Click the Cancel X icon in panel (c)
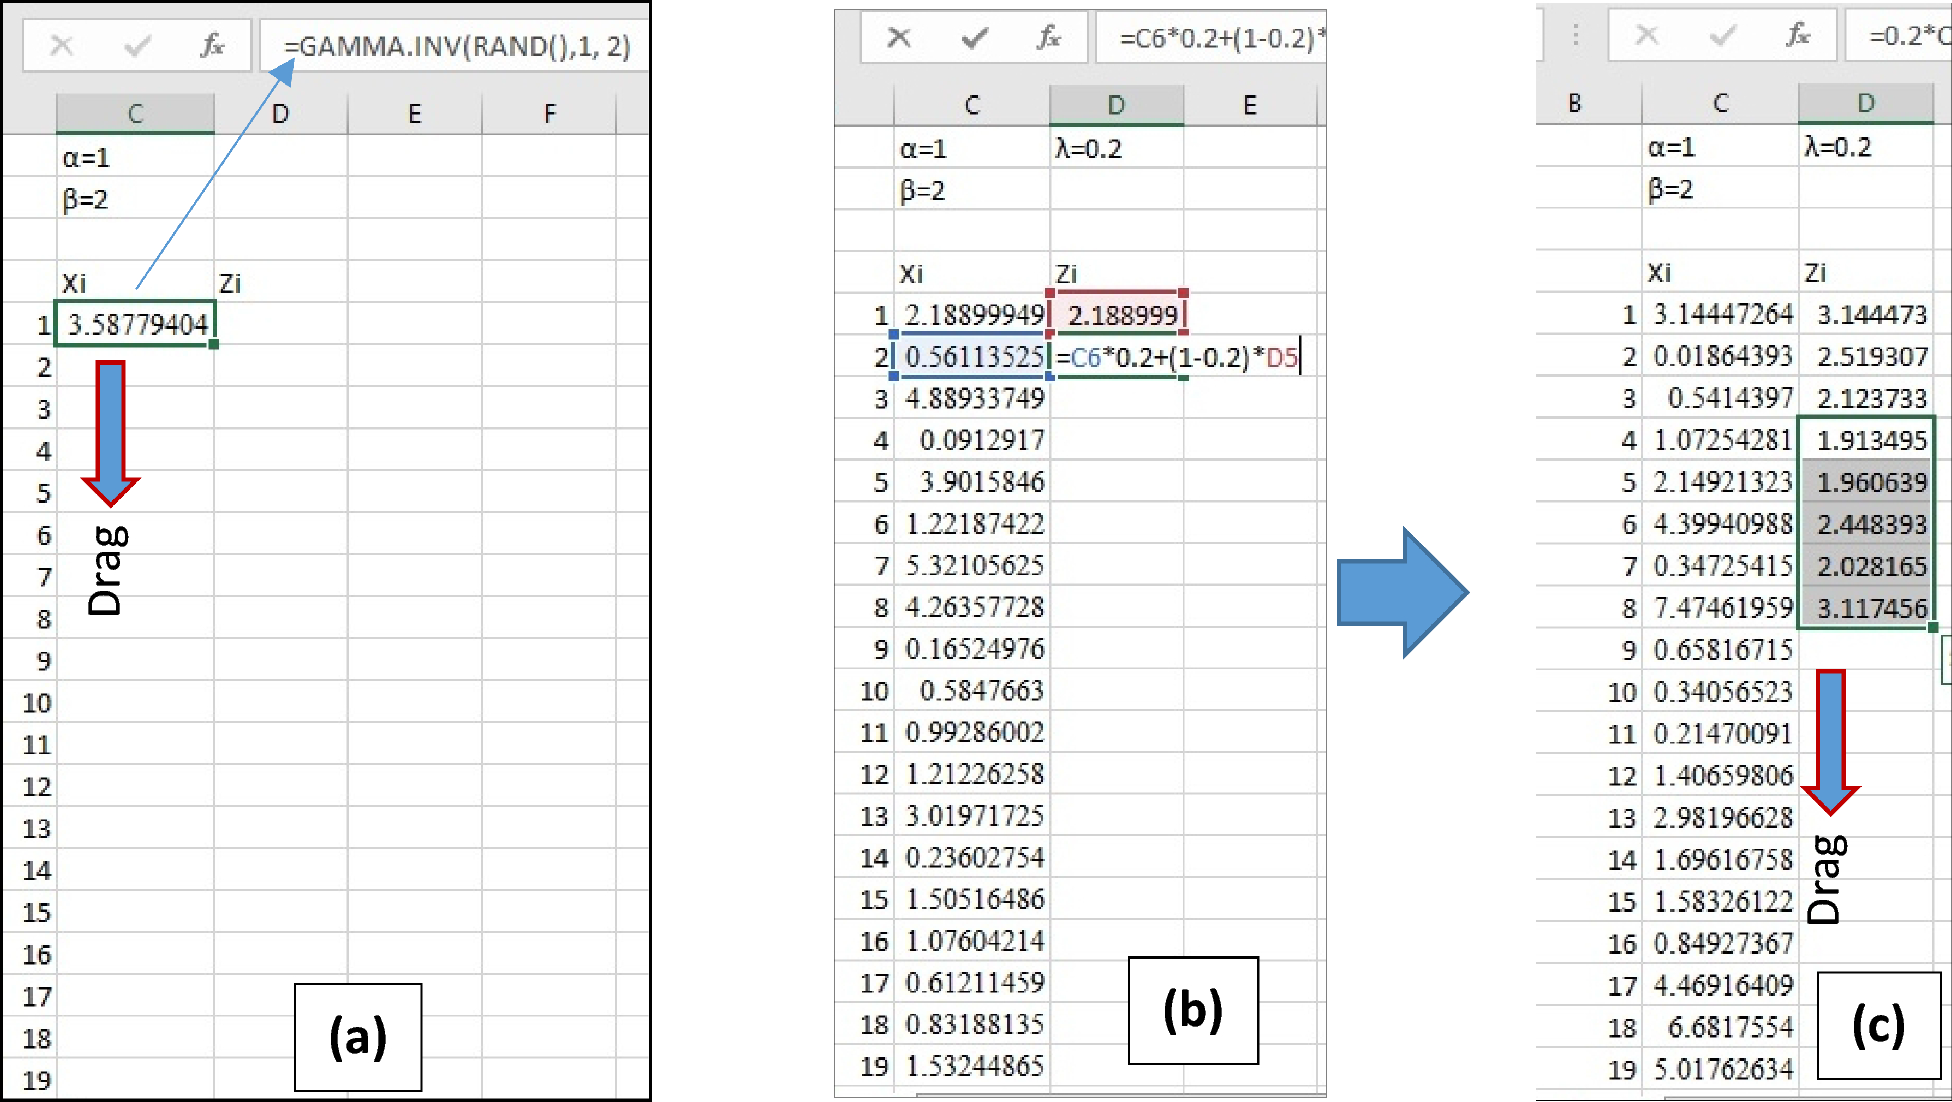Screen dimensions: 1952x1102 pos(1648,36)
